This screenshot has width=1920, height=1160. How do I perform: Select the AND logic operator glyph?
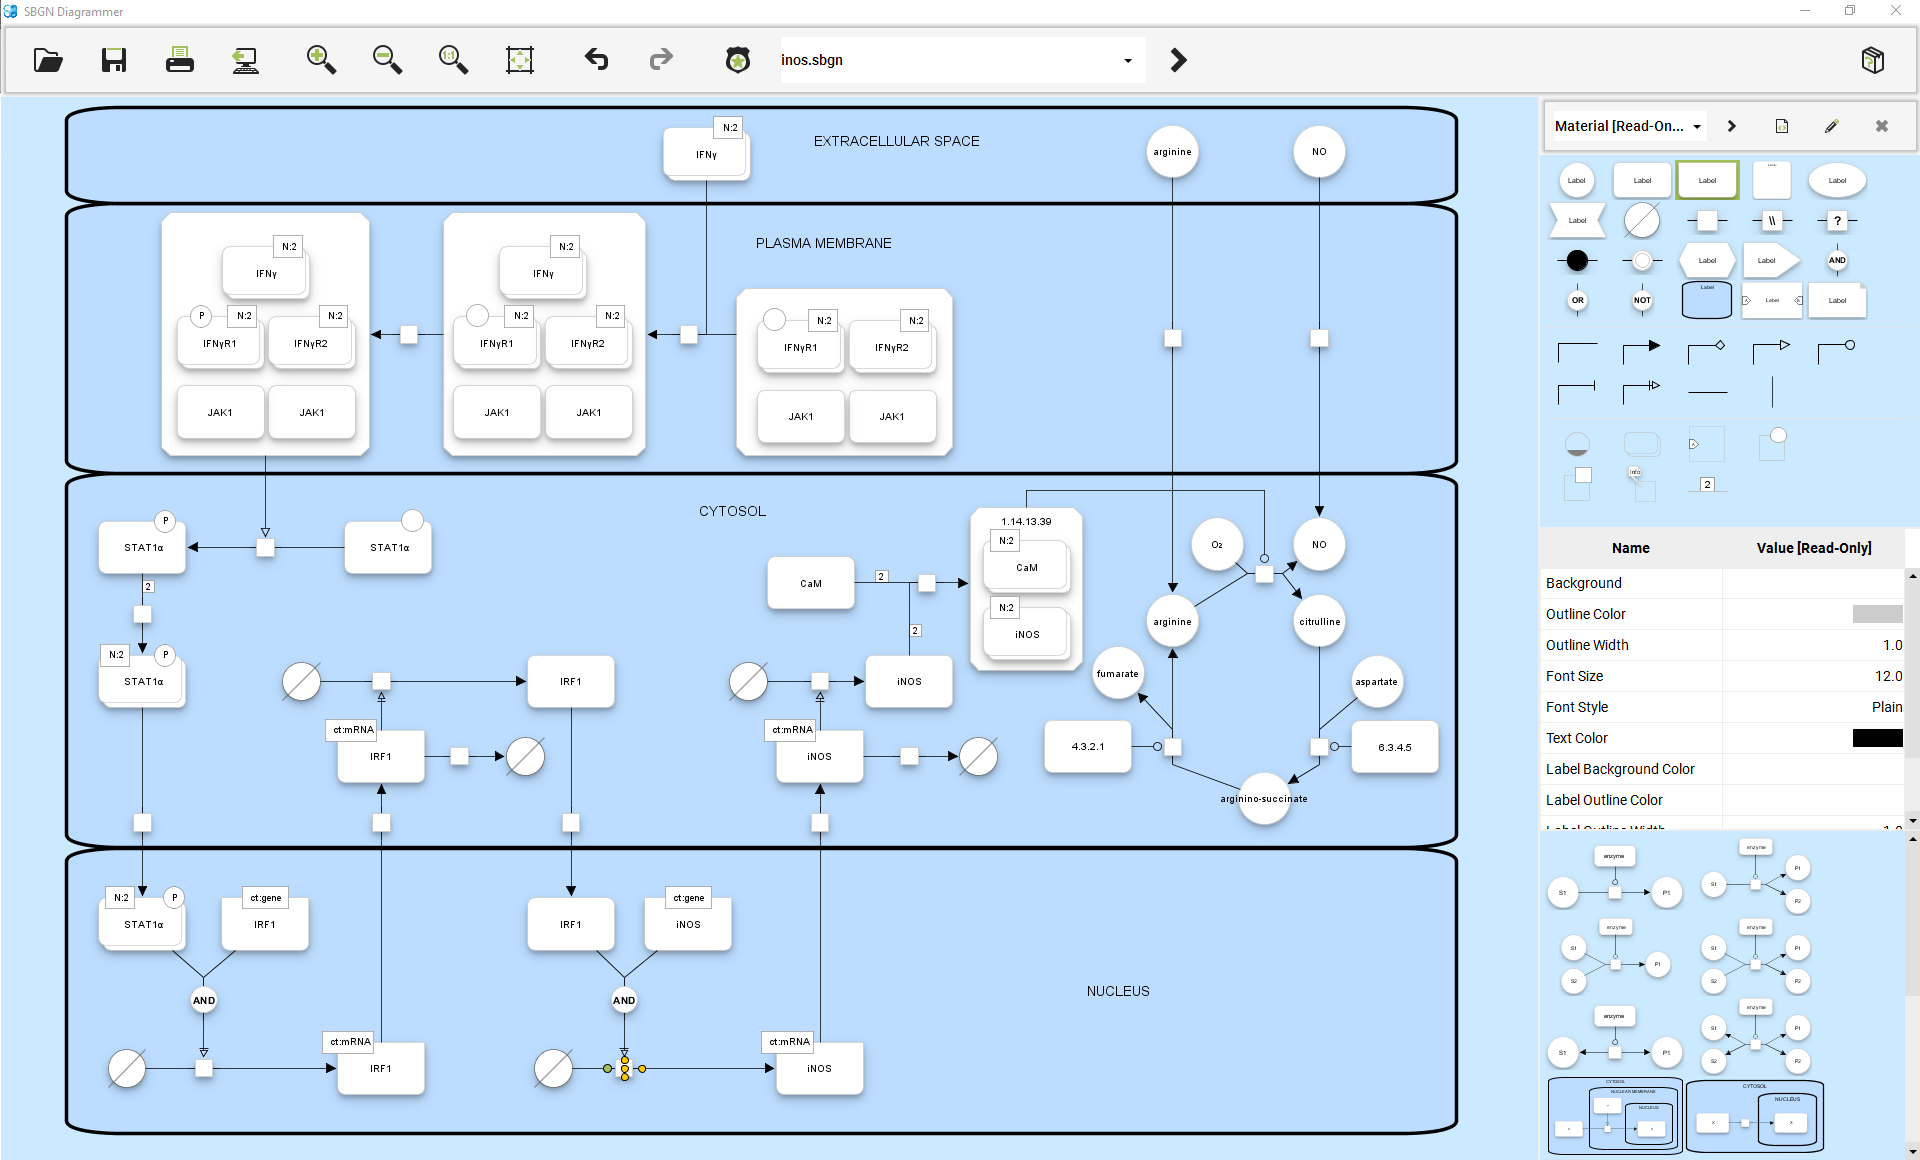point(1837,261)
